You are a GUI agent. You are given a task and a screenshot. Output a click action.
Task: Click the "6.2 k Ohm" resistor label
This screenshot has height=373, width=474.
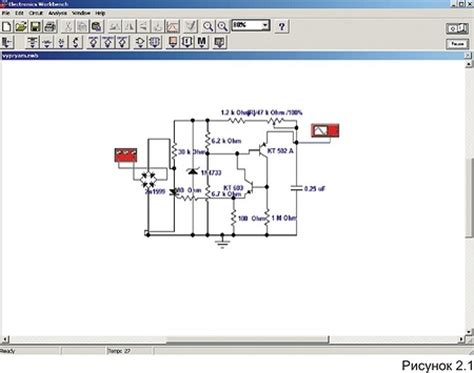pos(226,141)
